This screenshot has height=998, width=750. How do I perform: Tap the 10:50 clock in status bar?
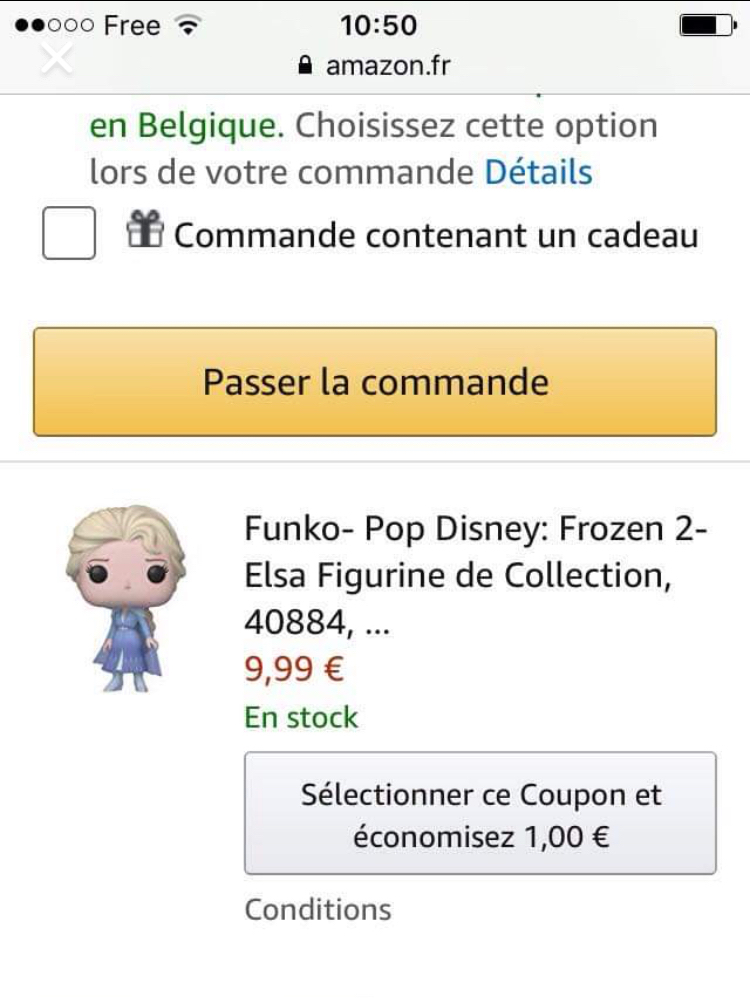point(378,25)
